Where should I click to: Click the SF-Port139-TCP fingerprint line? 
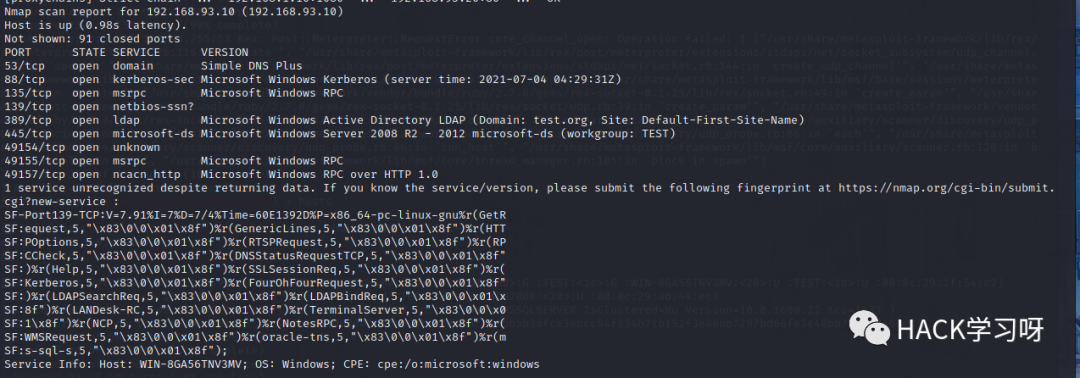(x=256, y=215)
